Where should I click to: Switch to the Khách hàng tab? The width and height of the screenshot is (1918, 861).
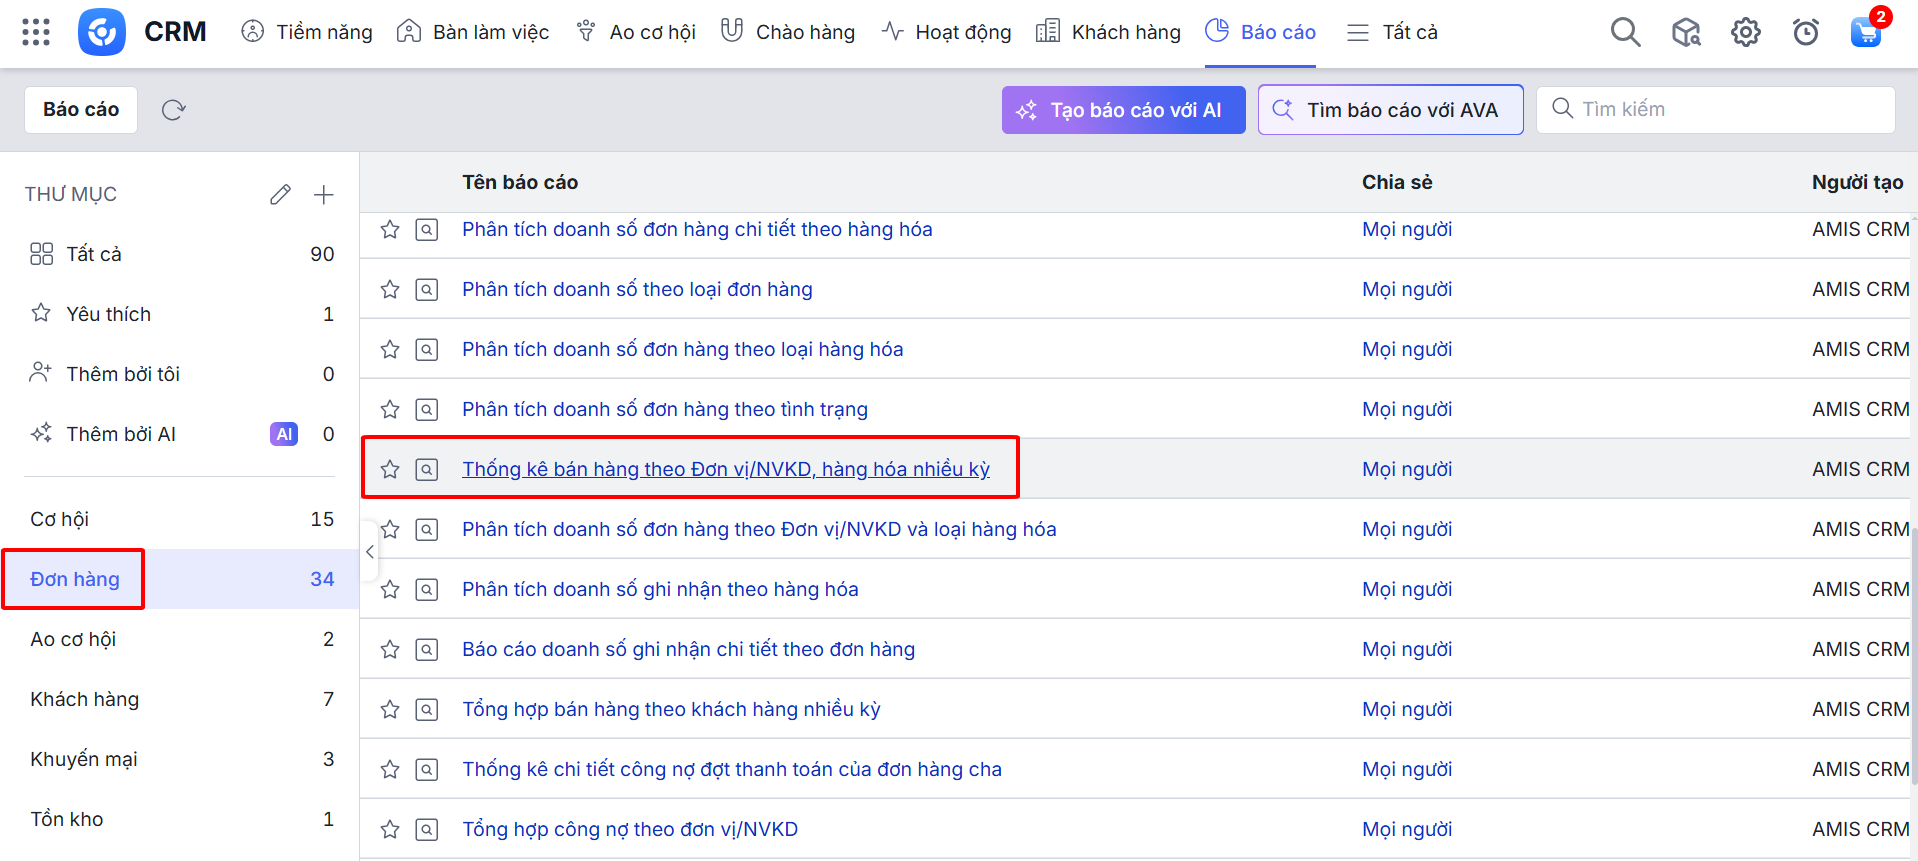(x=1108, y=32)
